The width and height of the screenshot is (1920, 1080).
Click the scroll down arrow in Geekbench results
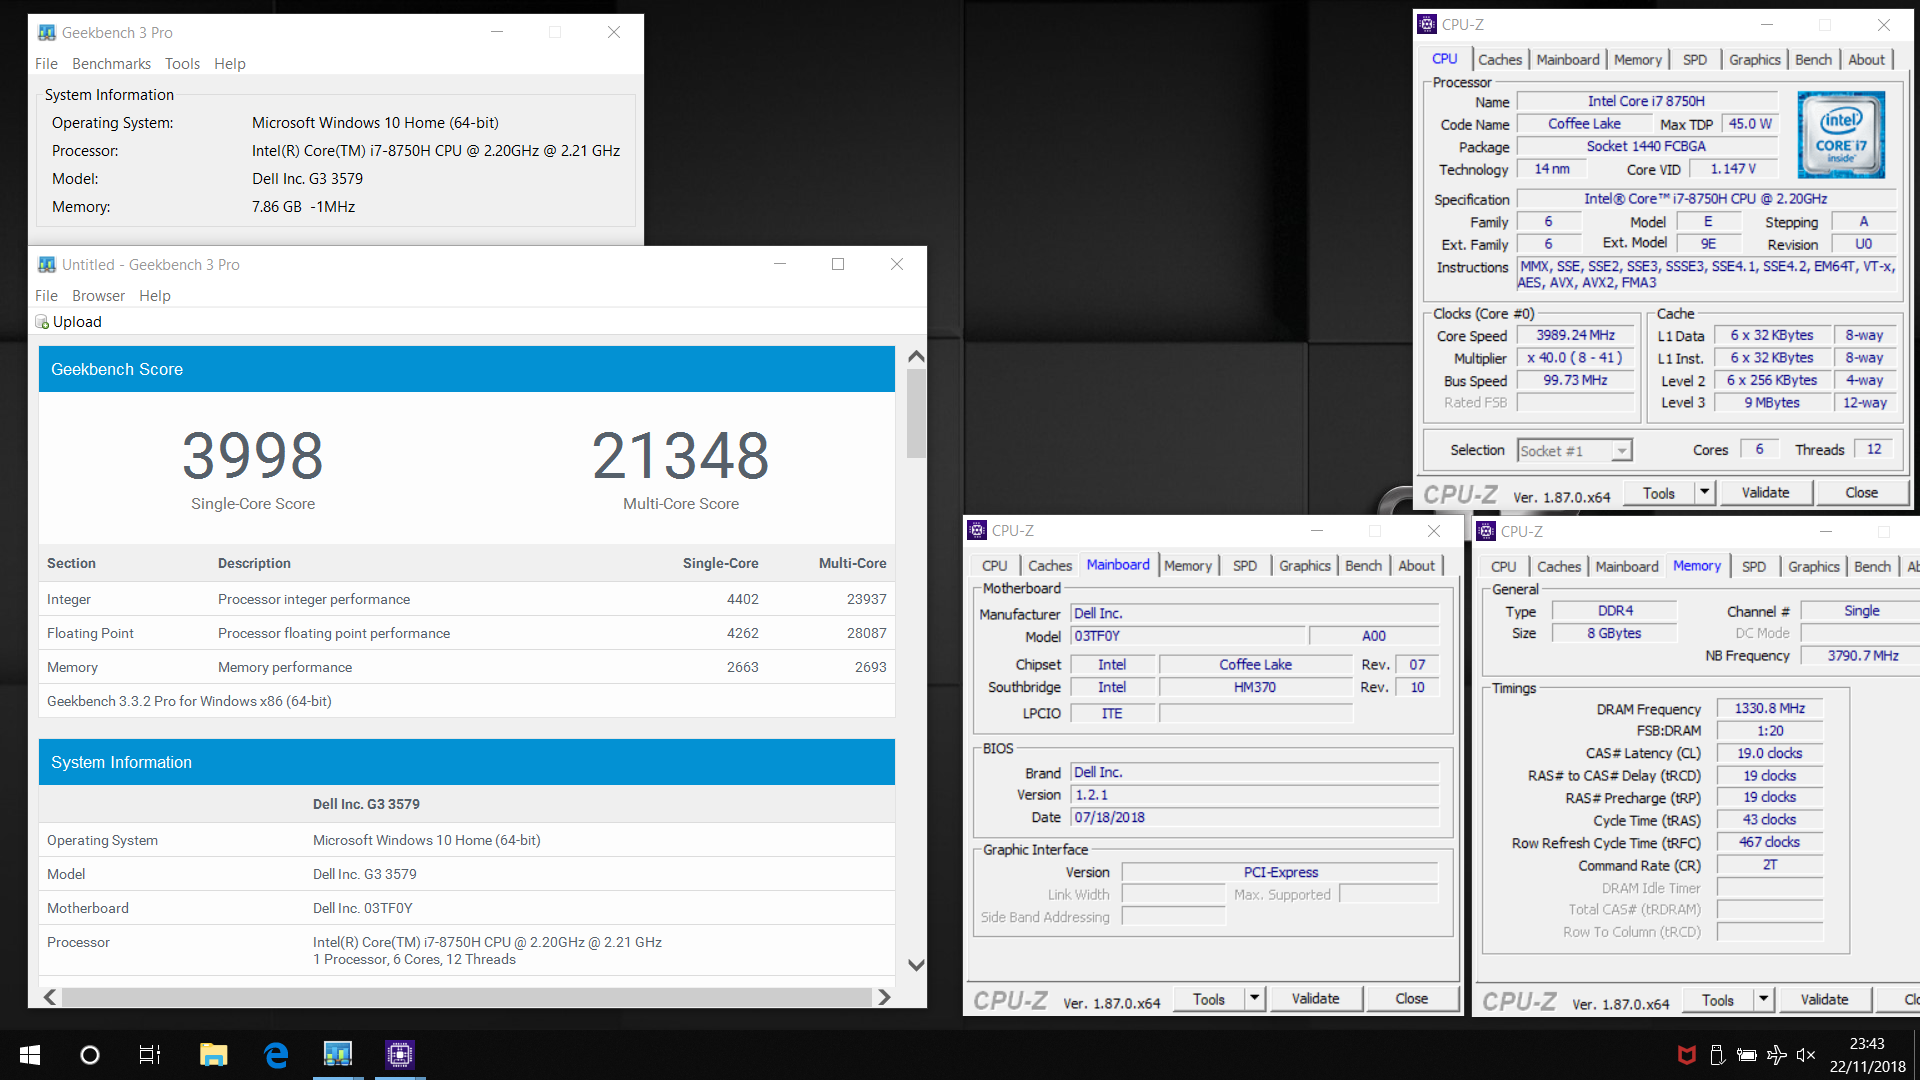point(916,965)
